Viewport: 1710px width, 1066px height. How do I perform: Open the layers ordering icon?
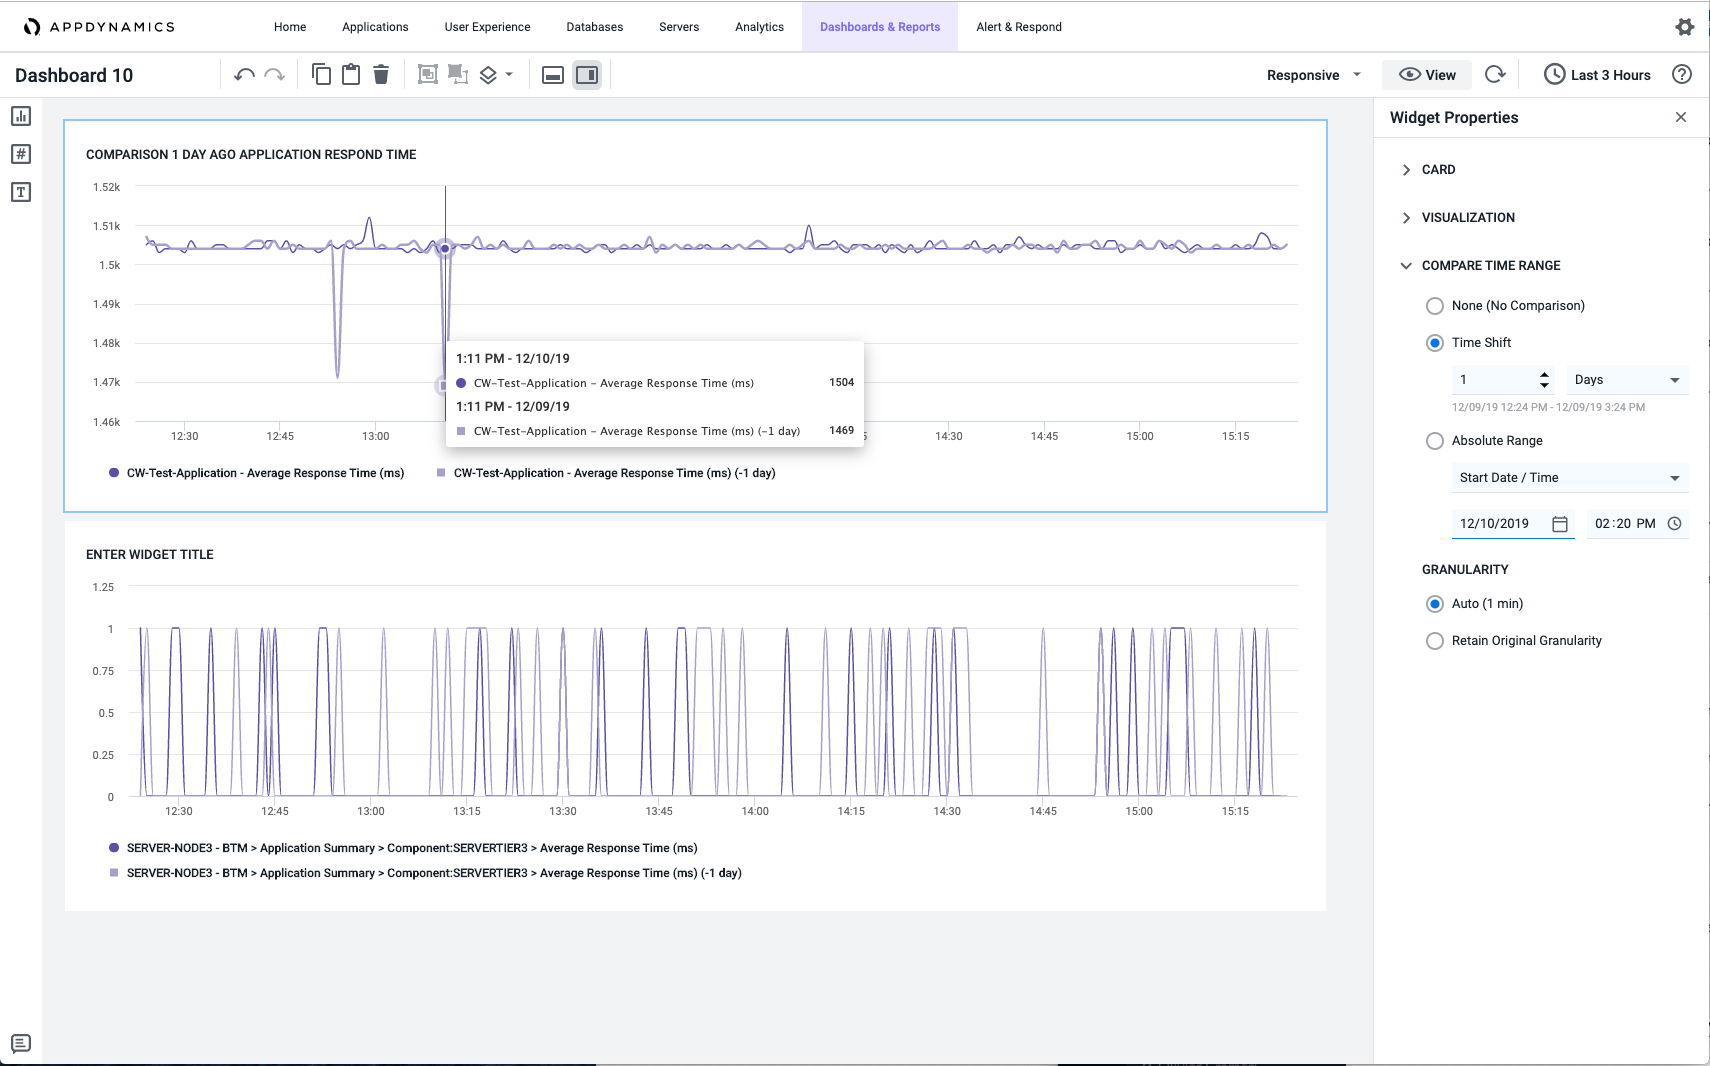click(488, 75)
